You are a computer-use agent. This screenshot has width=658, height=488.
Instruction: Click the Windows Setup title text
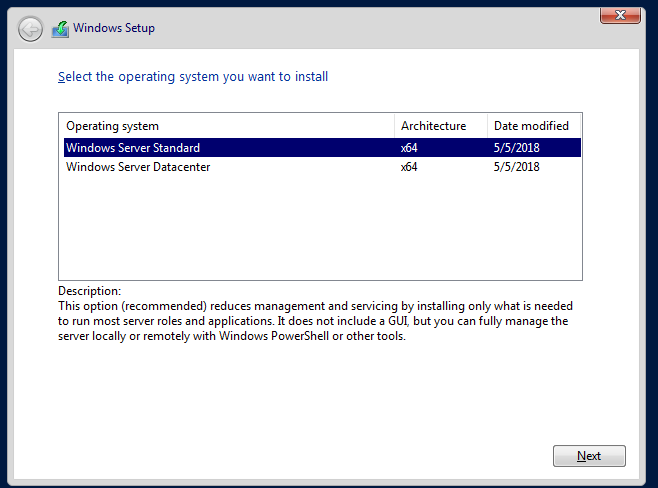(114, 28)
